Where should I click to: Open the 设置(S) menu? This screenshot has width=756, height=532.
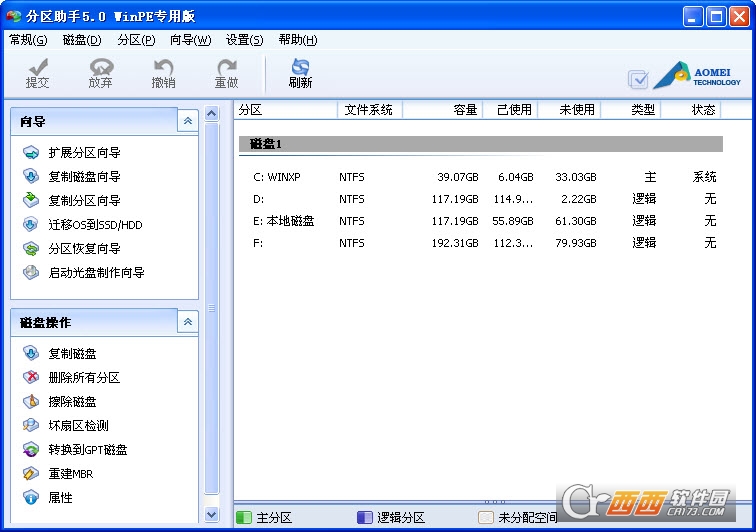tap(244, 40)
